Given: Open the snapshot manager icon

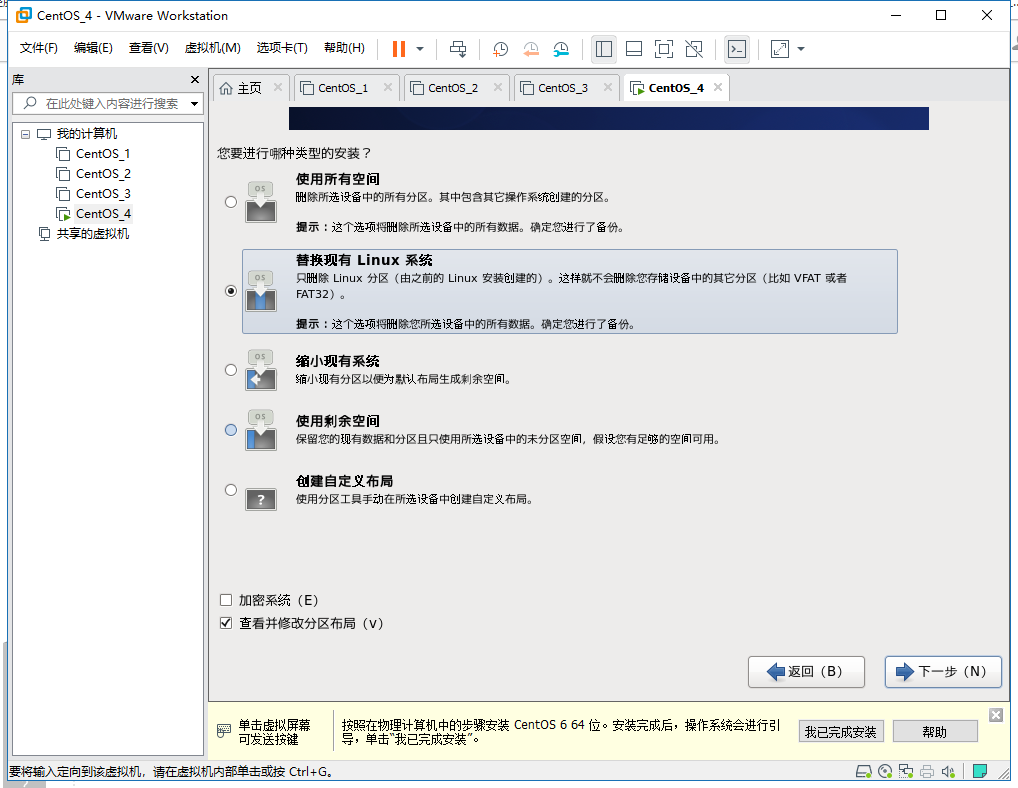Looking at the screenshot, I should coord(561,49).
